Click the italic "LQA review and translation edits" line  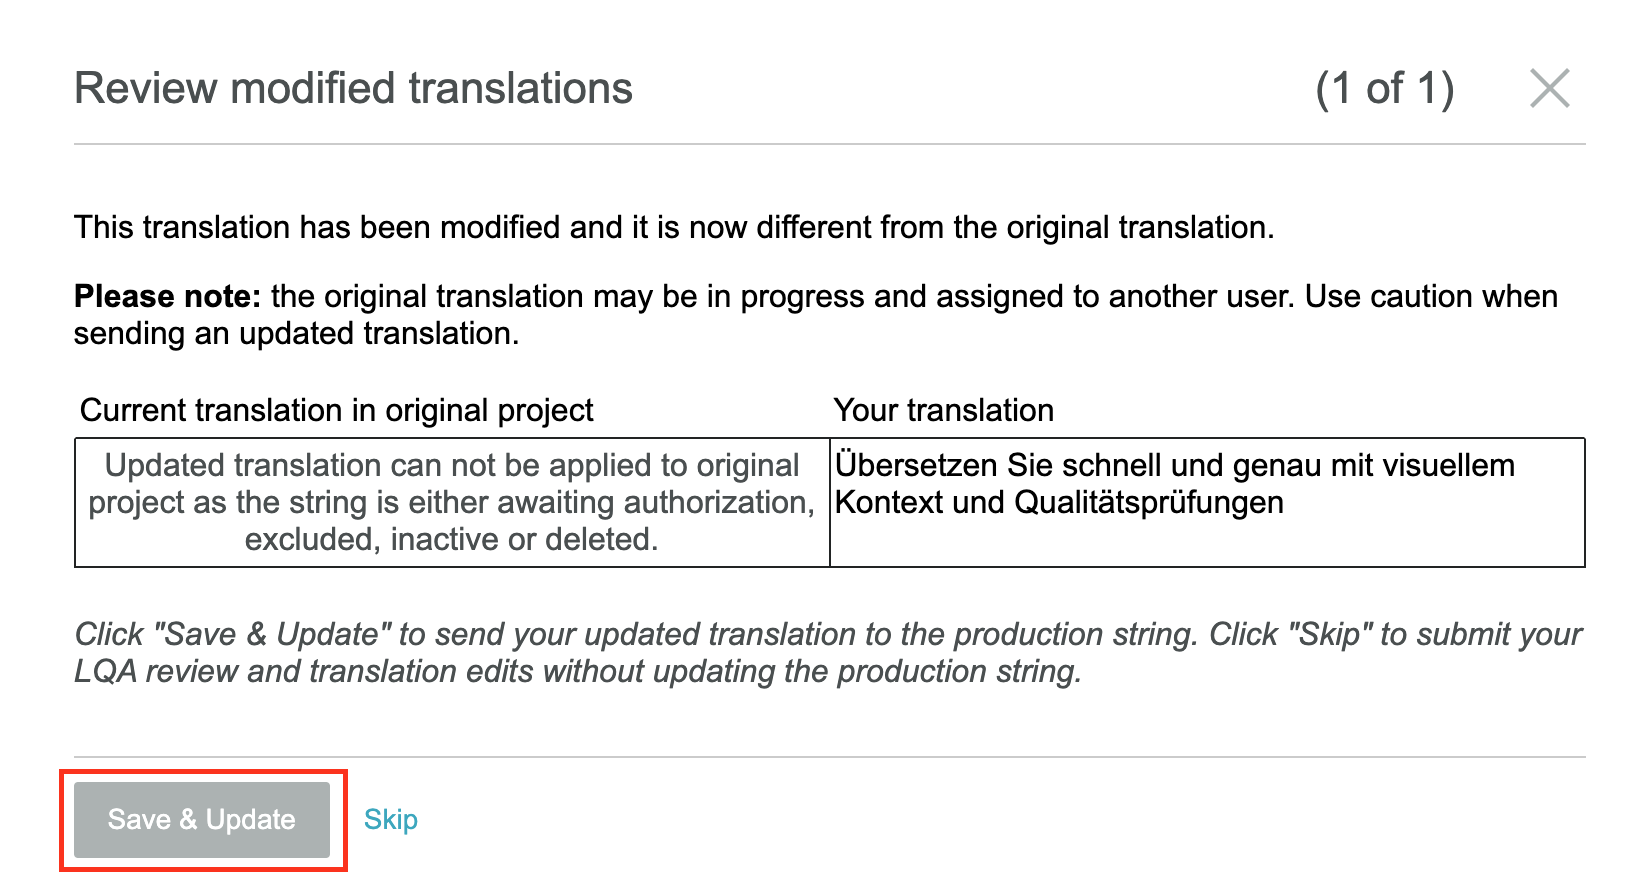[577, 671]
